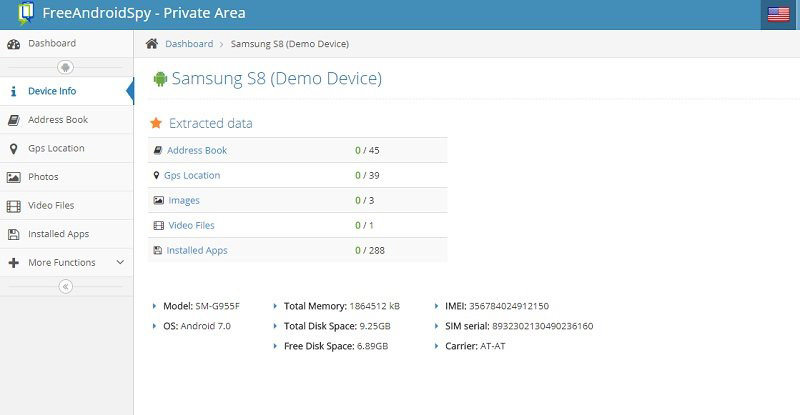Click the '0 / 3' Images count
Screen dimensions: 800x415
click(x=365, y=200)
